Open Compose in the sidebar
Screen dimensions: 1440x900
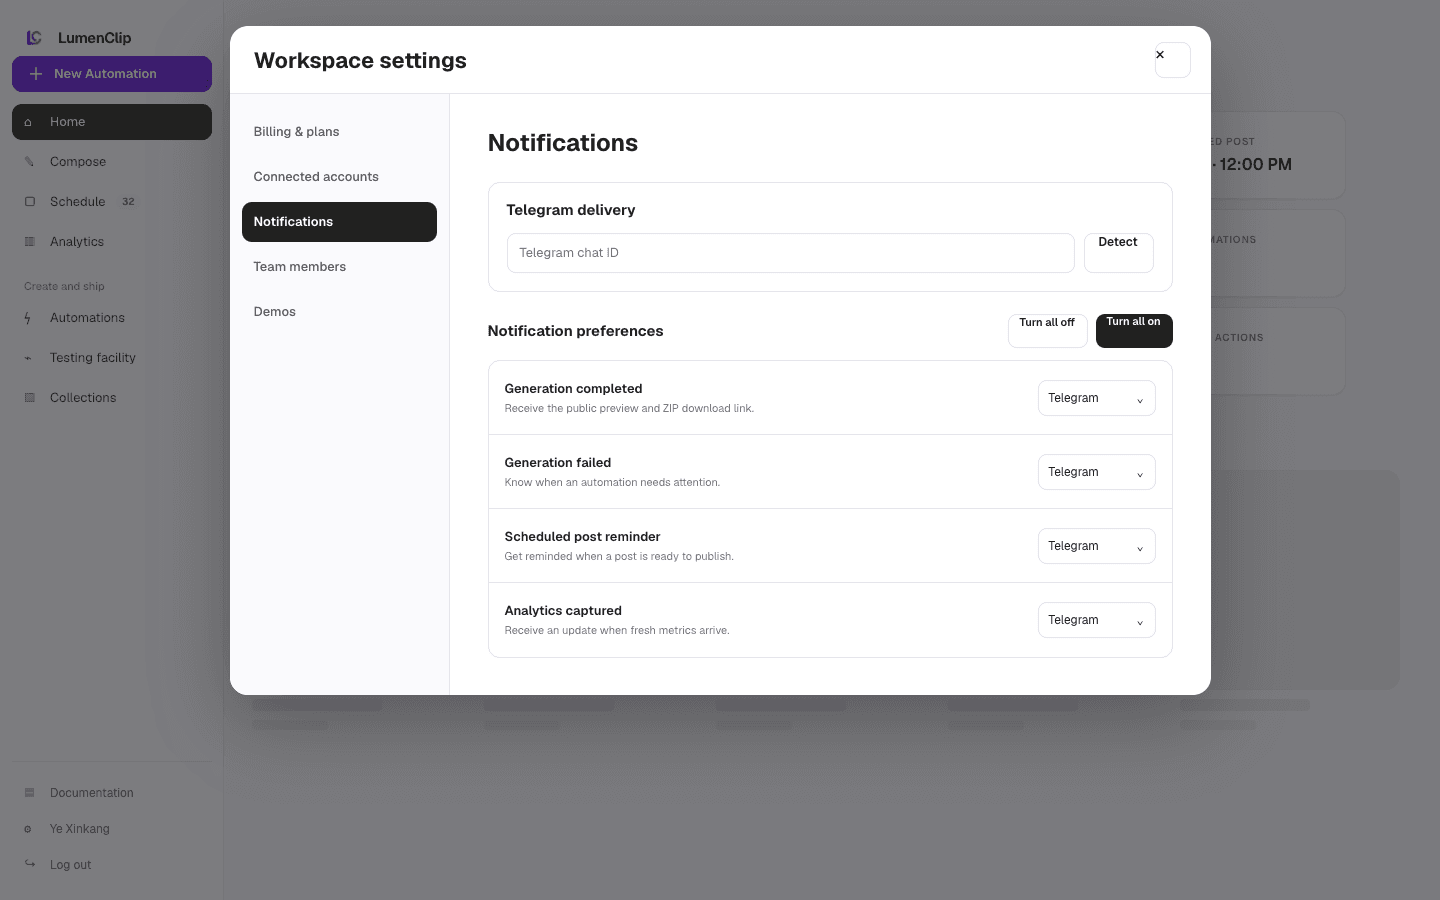[112, 162]
